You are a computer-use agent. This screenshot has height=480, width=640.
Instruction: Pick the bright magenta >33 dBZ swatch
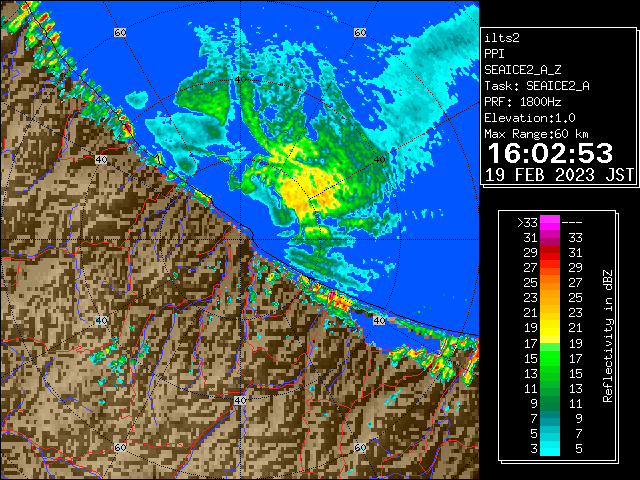click(550, 222)
